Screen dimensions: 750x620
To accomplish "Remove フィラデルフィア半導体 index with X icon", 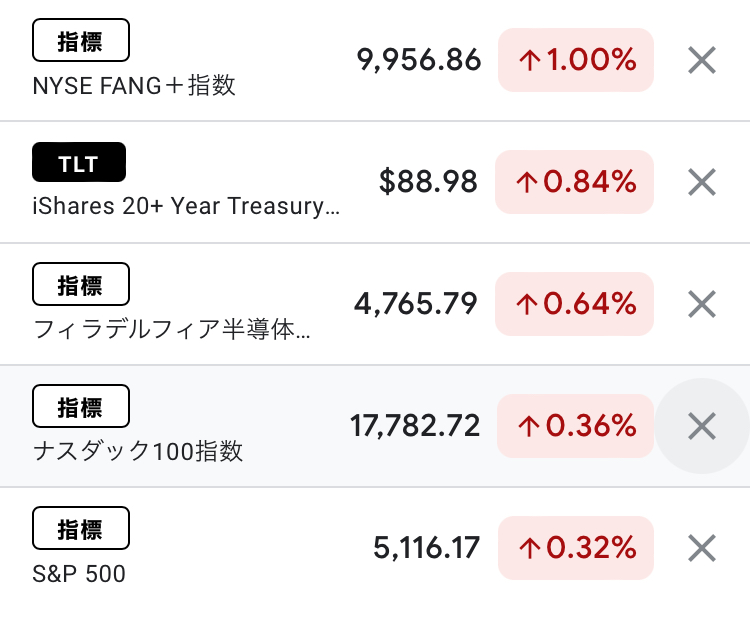I will 702,304.
